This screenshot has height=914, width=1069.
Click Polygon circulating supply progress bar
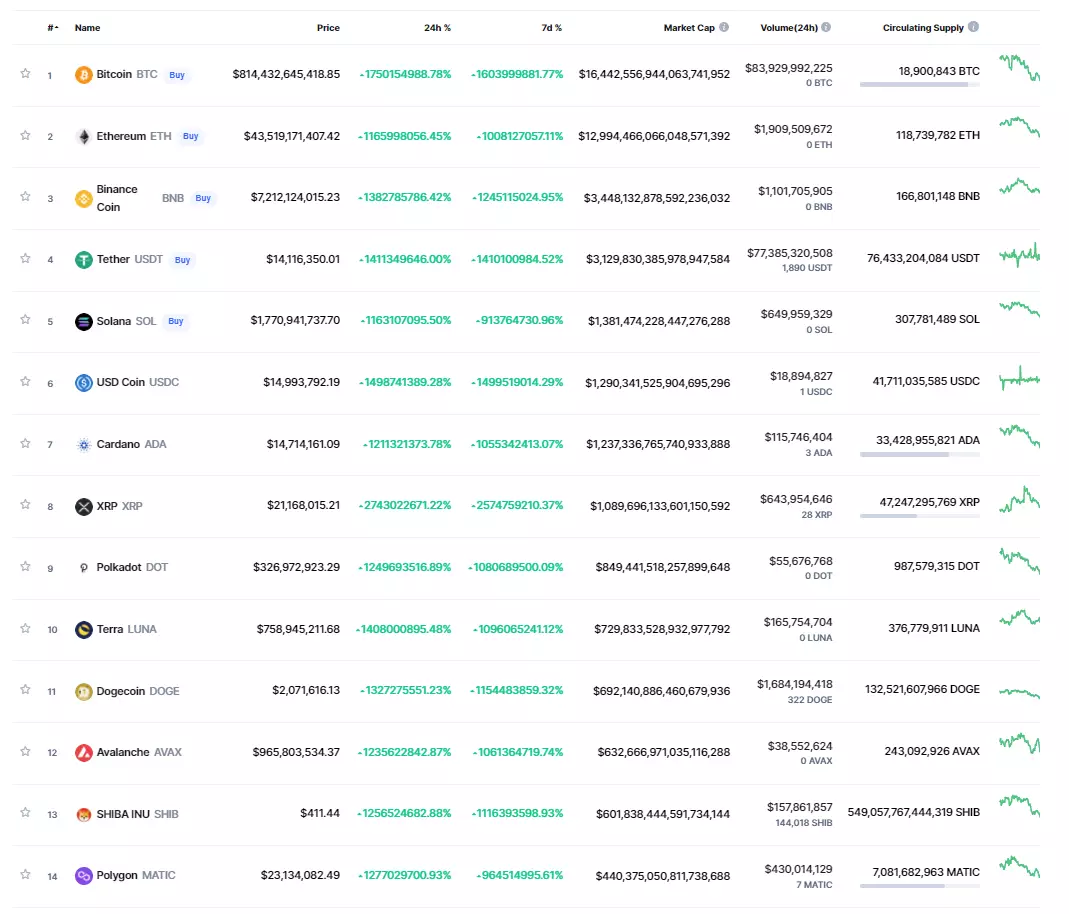(x=920, y=886)
